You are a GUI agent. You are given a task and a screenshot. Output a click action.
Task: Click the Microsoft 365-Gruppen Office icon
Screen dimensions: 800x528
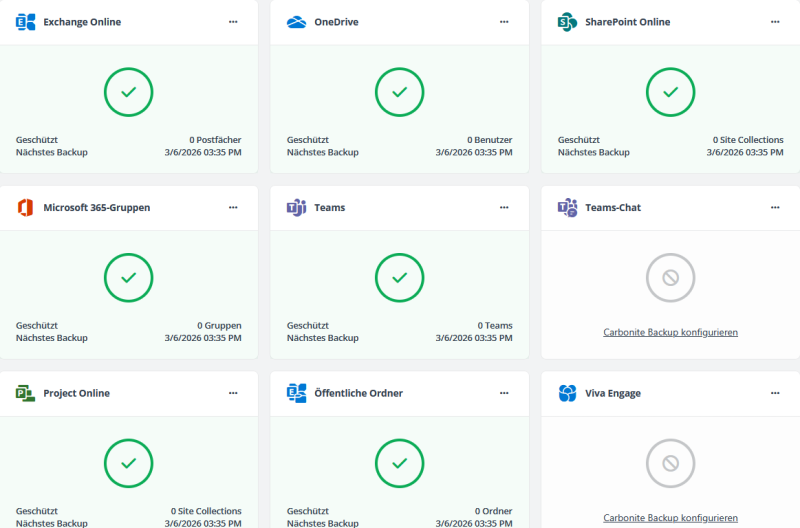tap(26, 208)
